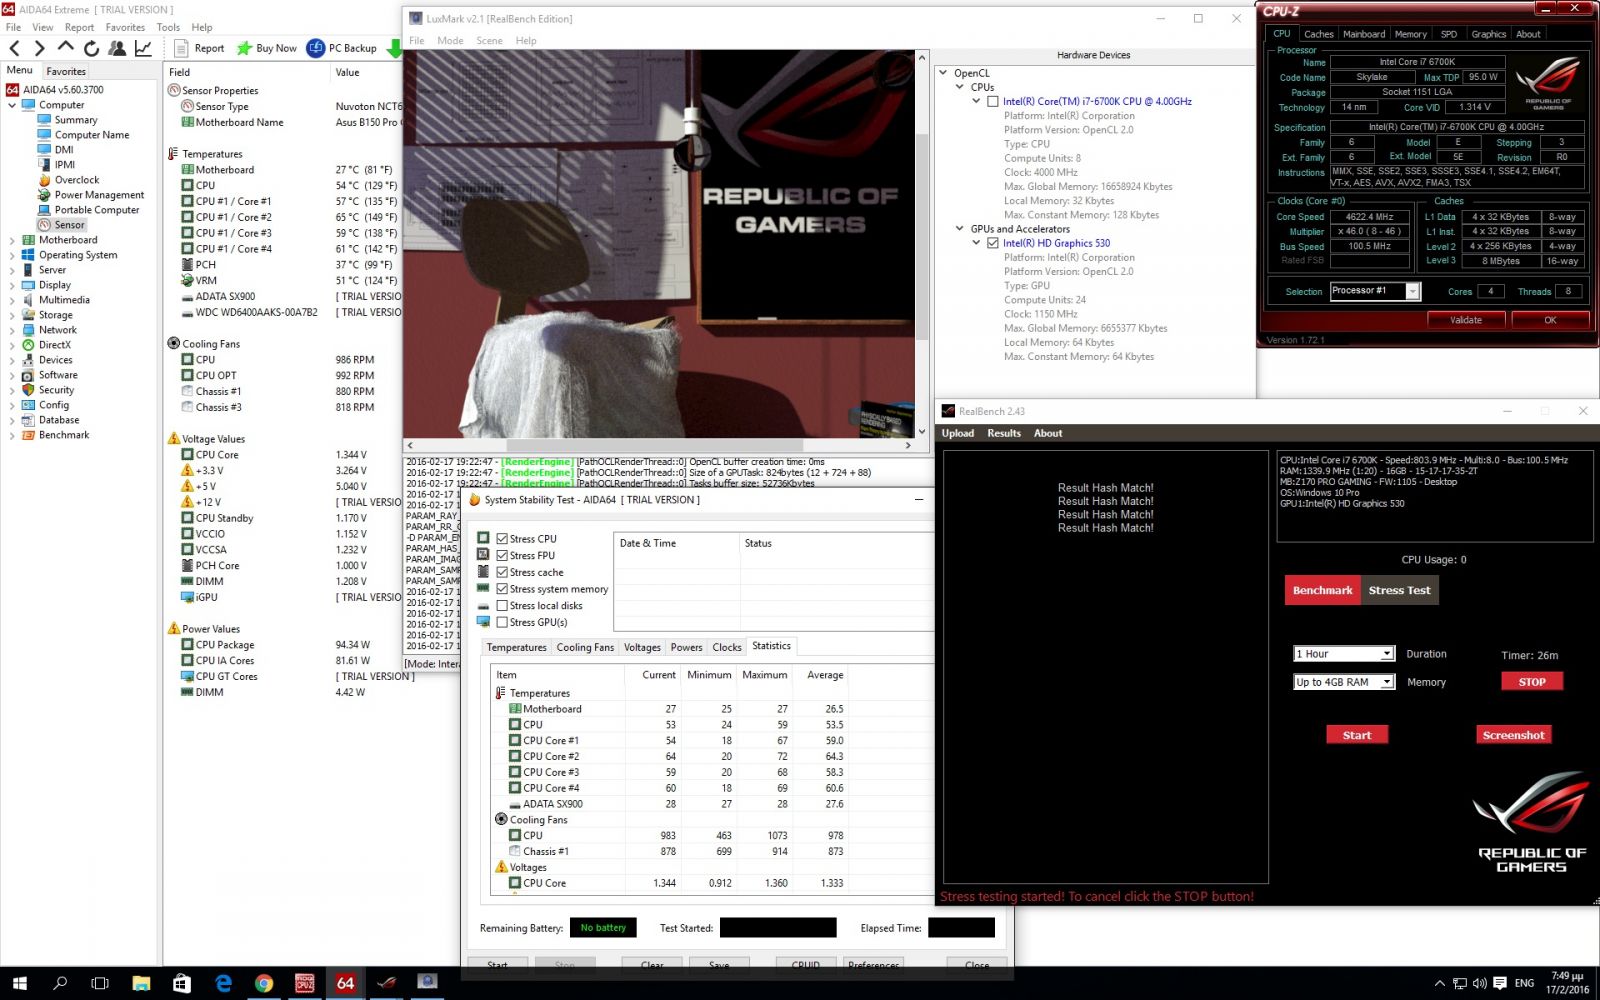Switch to Favorites tab in AIDA64
This screenshot has height=1000, width=1600.
pyautogui.click(x=66, y=72)
